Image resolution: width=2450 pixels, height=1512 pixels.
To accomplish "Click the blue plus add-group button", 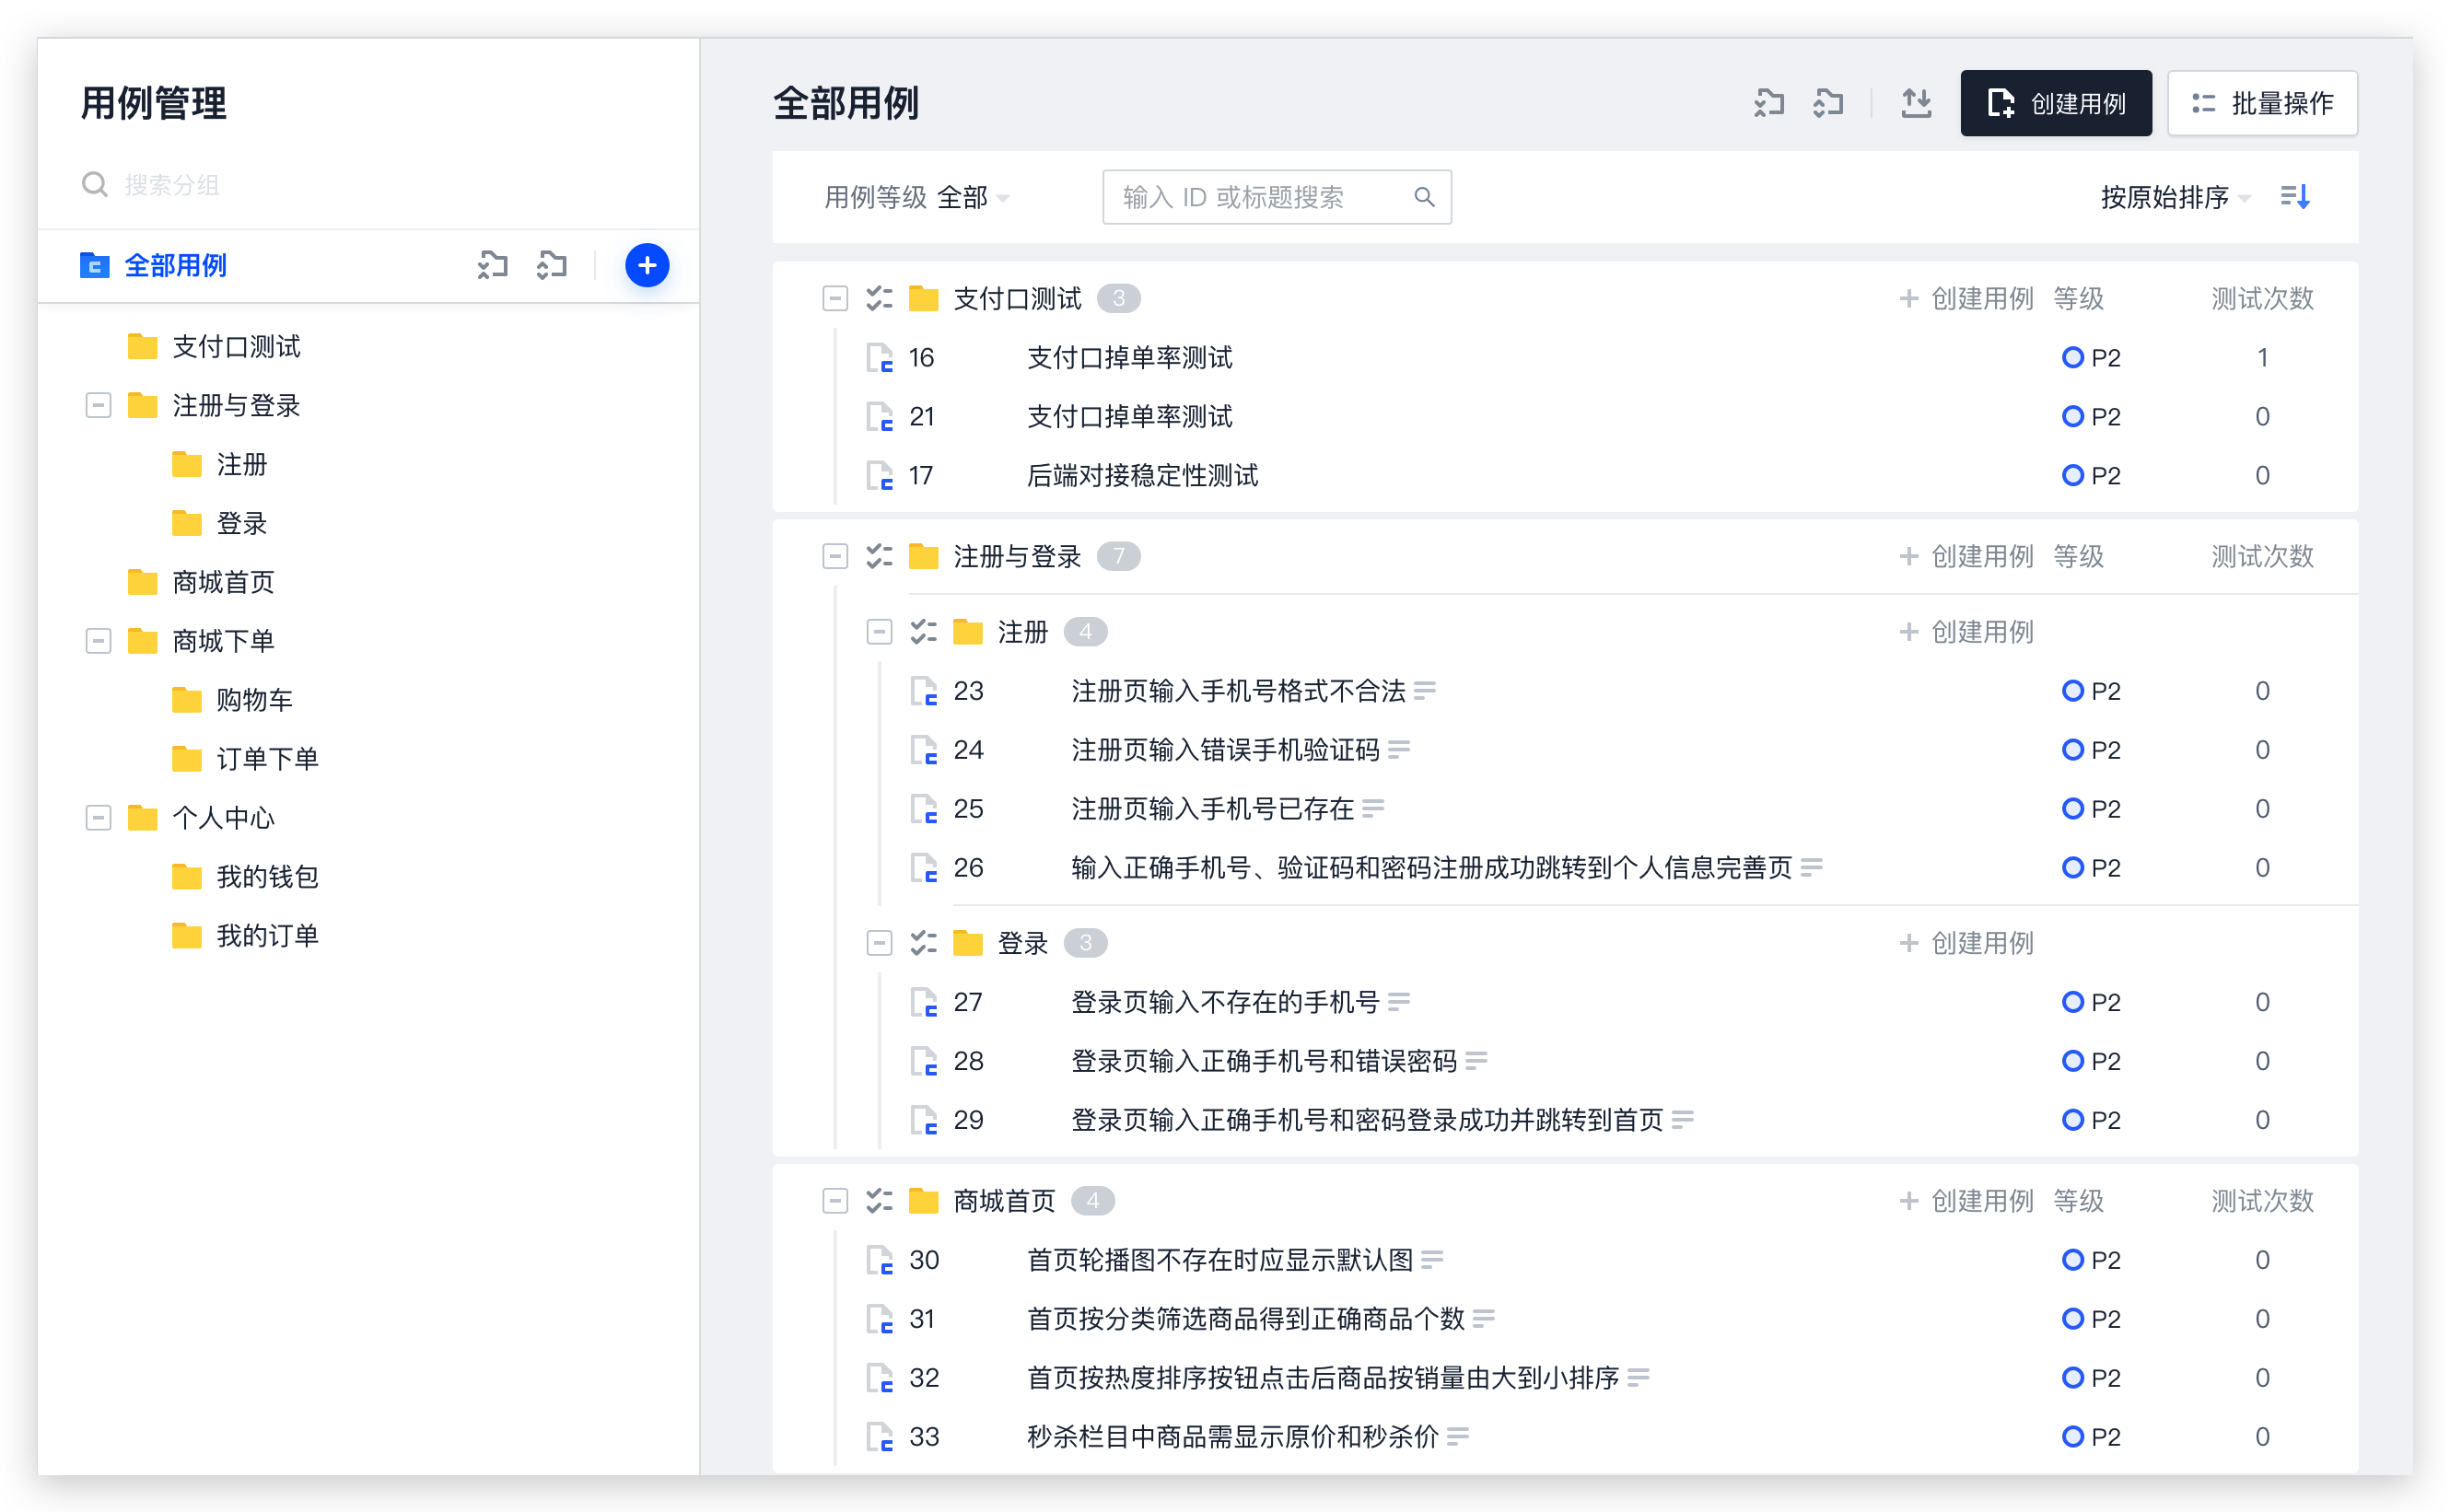I will coord(647,265).
